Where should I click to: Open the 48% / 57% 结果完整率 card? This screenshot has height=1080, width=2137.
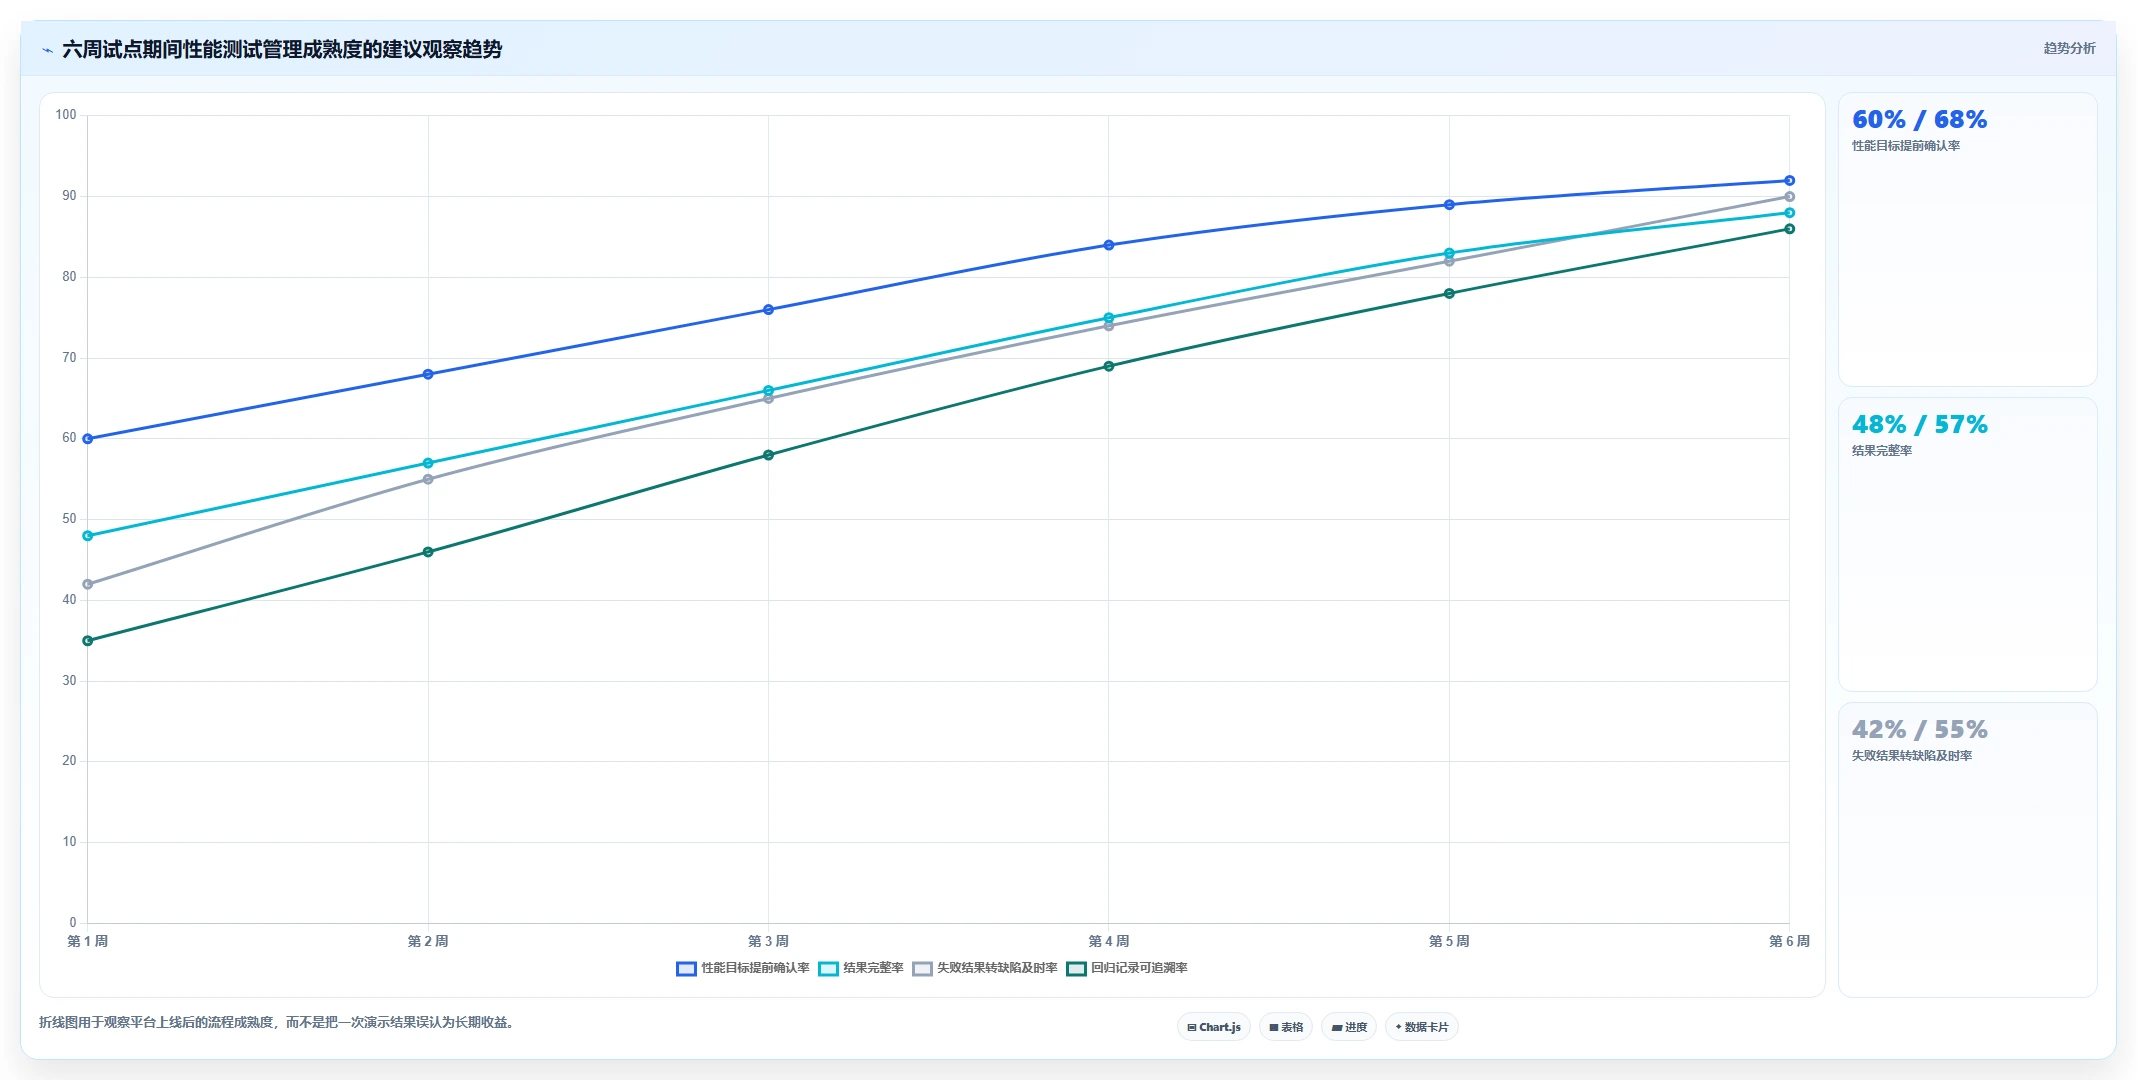[x=1967, y=545]
